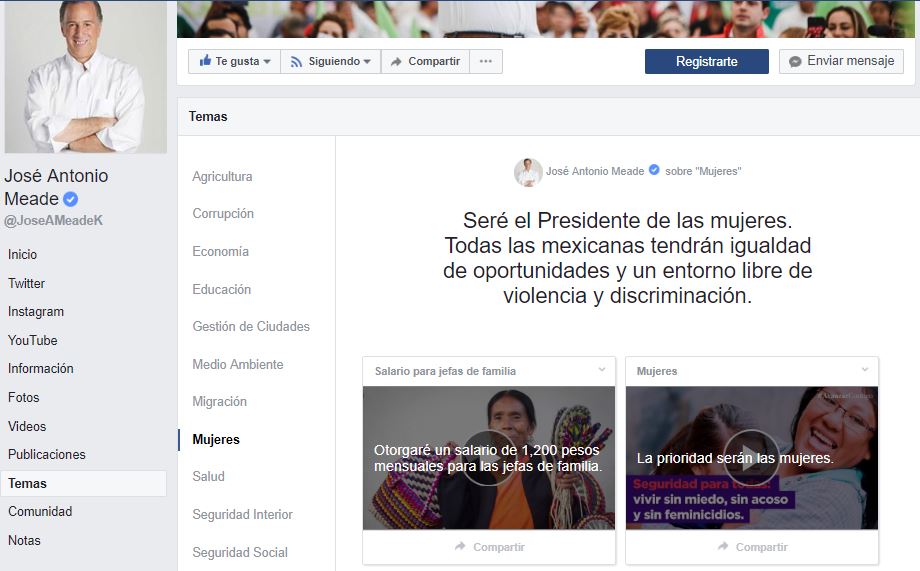This screenshot has height=571, width=920.
Task: Select 'Economía' from the topics list
Action: [221, 252]
